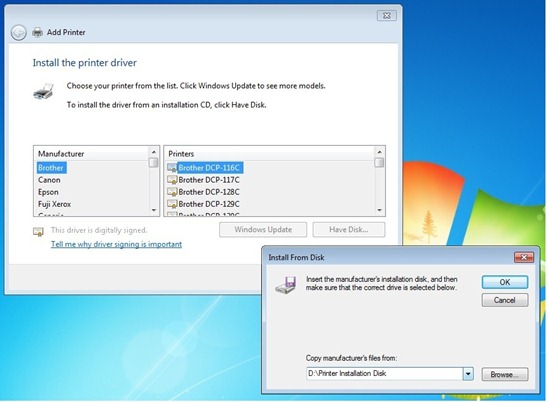This screenshot has height=402, width=548.
Task: Click the Brother DCP-128C printer icon
Action: pos(172,192)
